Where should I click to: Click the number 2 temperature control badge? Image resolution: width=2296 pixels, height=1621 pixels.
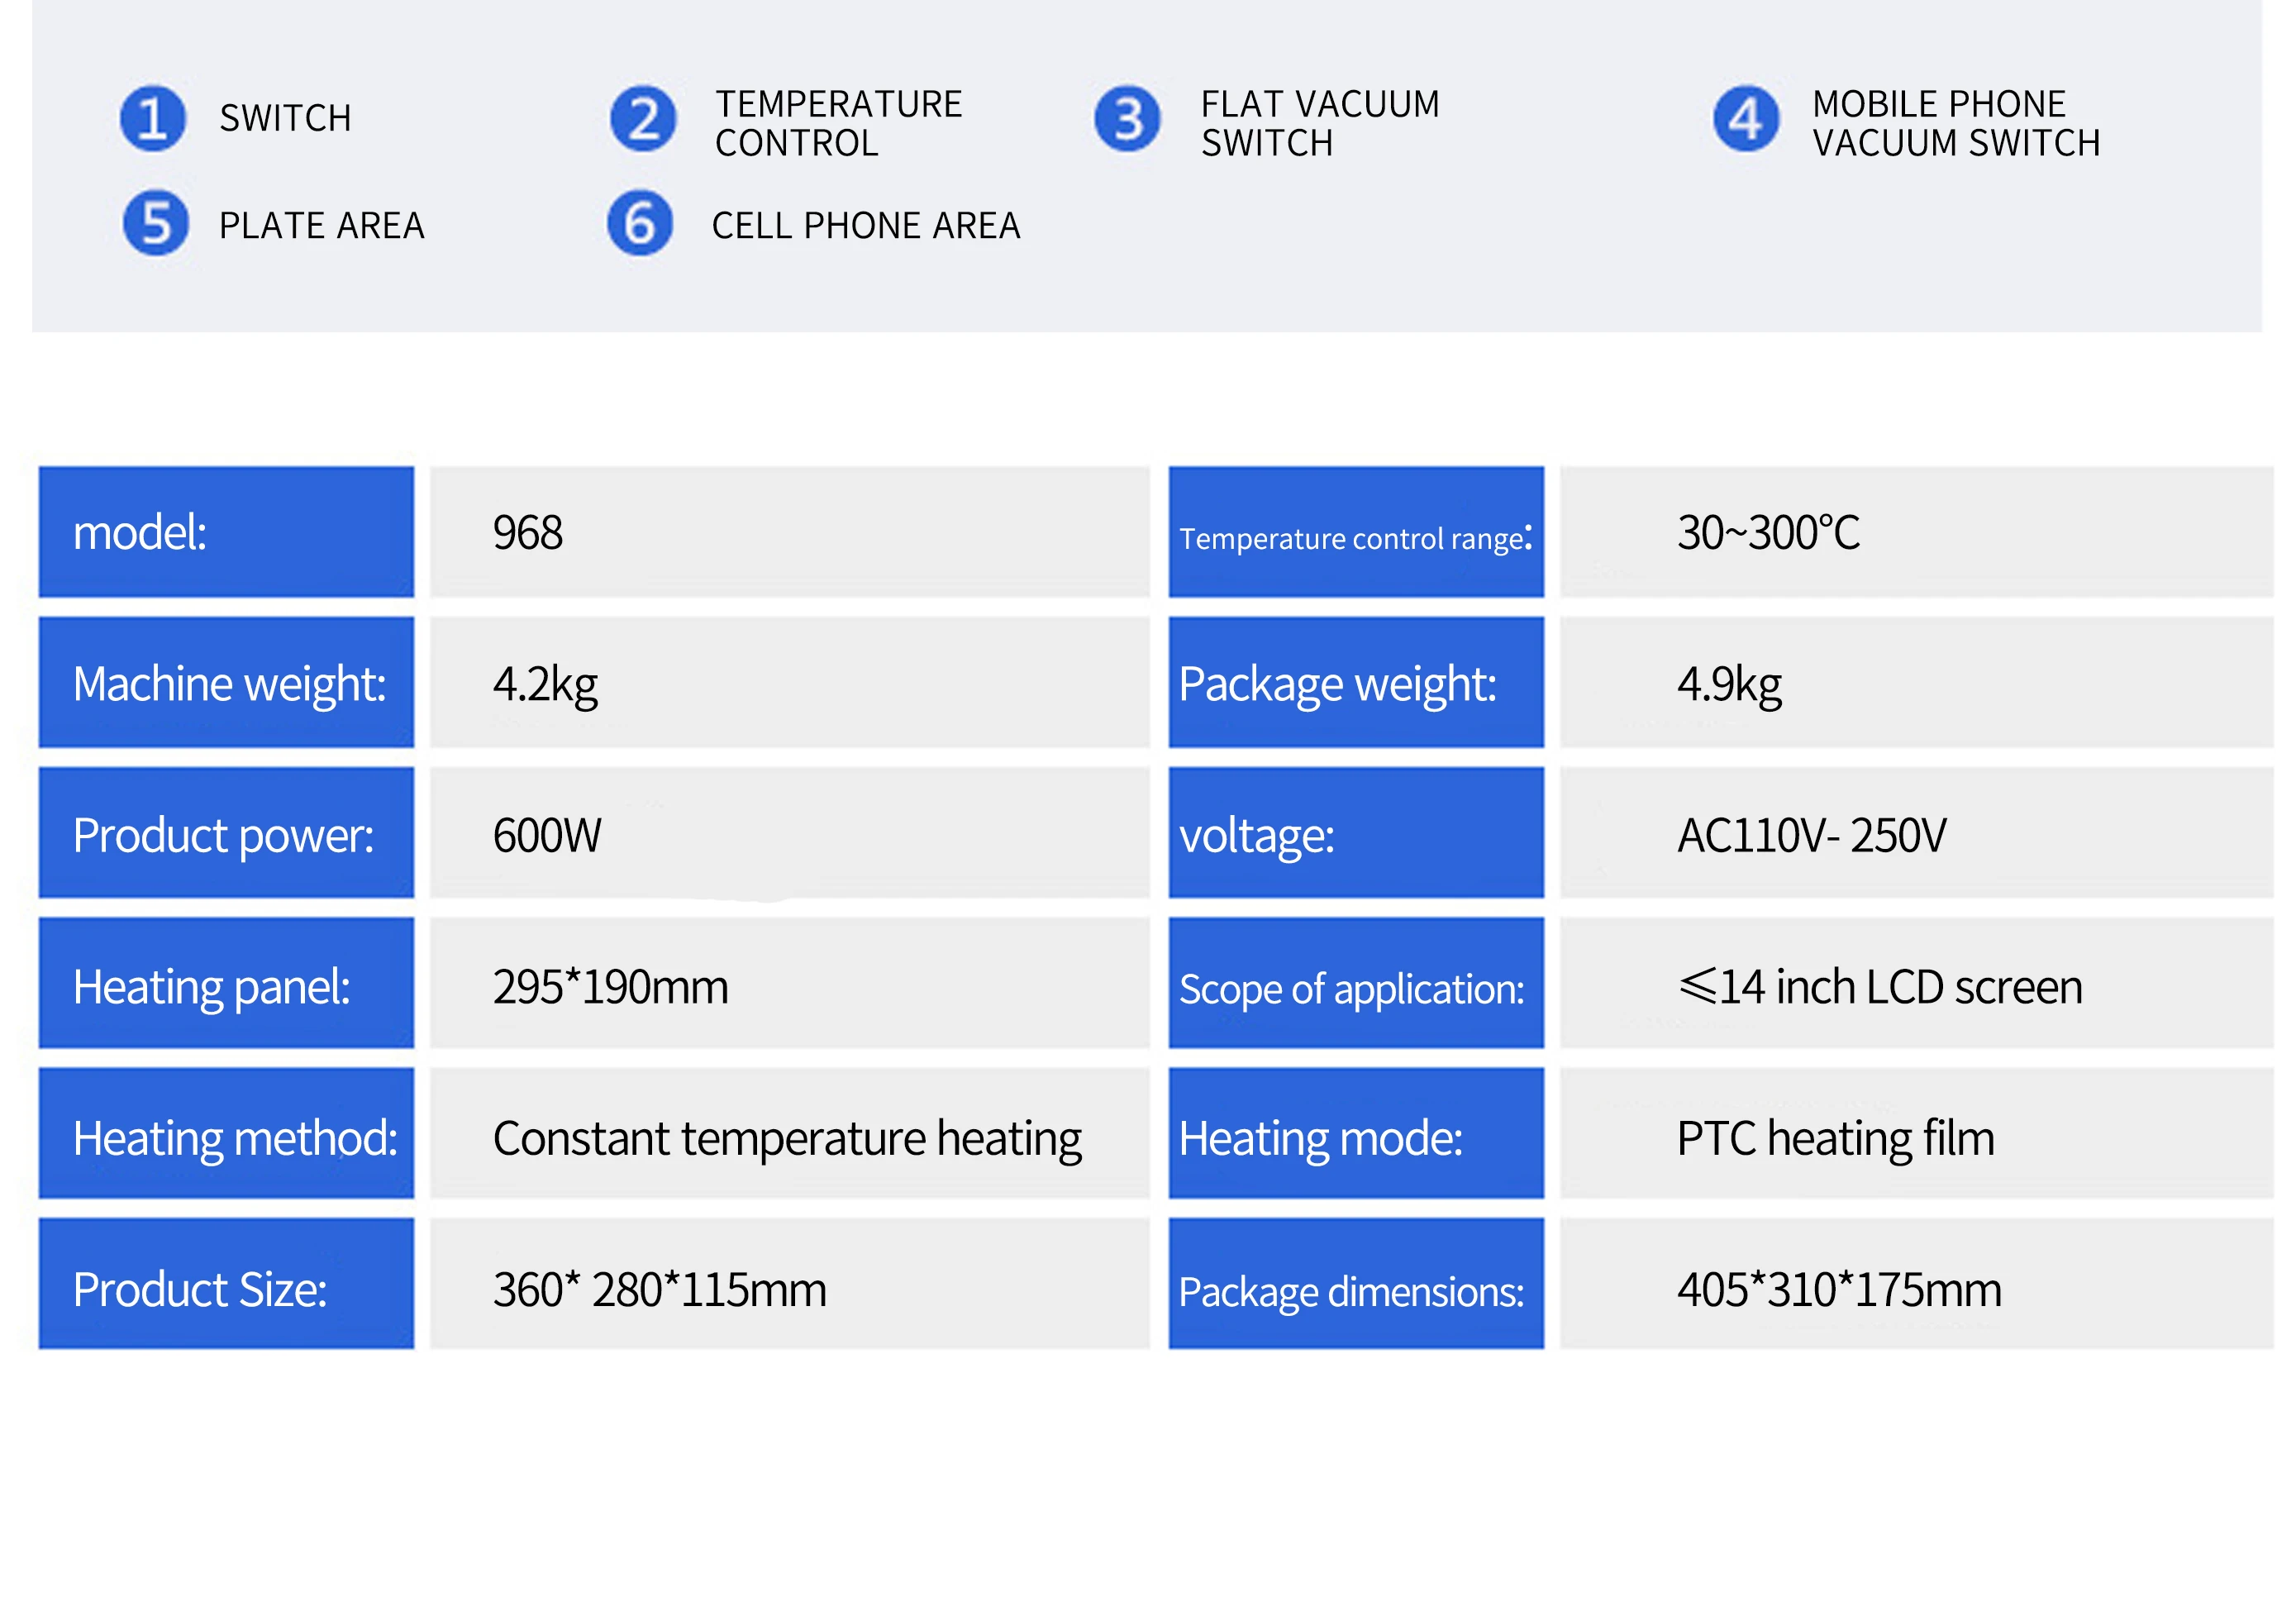pos(643,119)
